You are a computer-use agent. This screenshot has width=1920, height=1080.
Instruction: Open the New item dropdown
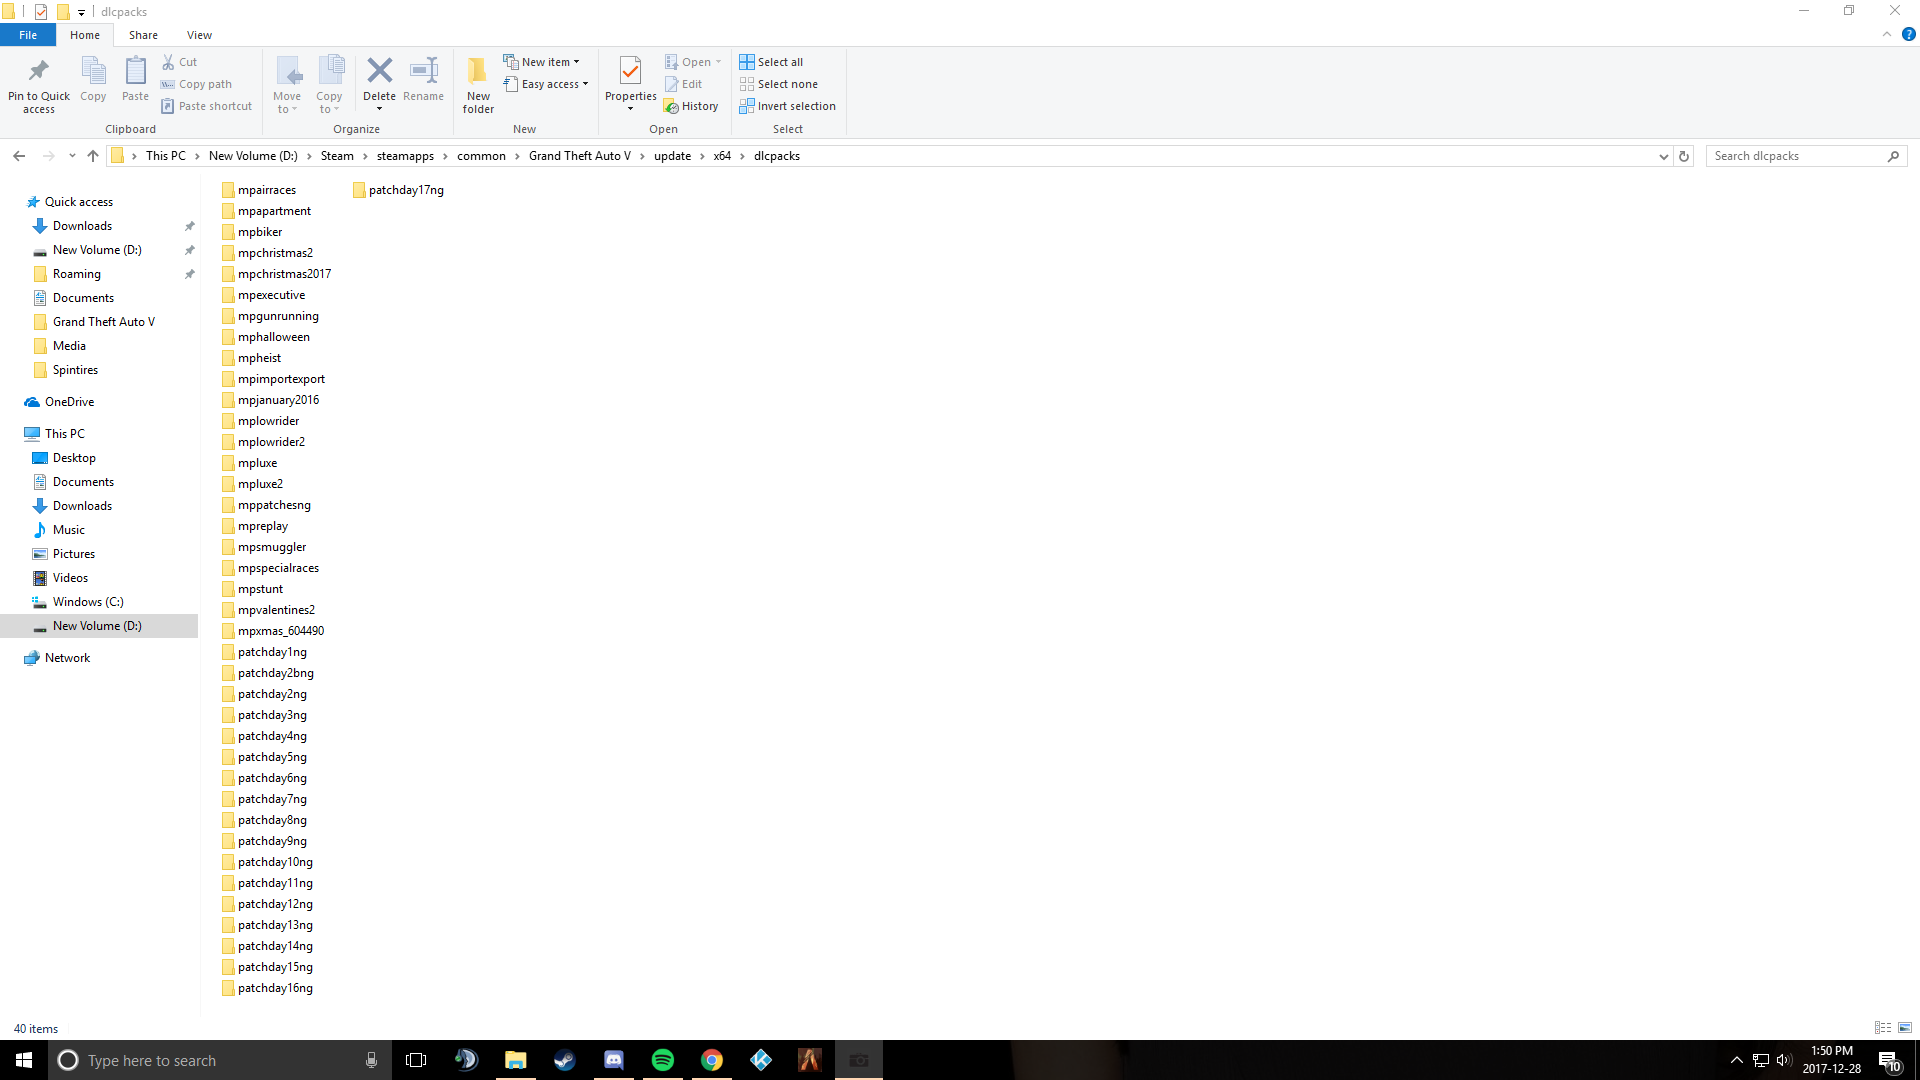click(x=541, y=62)
